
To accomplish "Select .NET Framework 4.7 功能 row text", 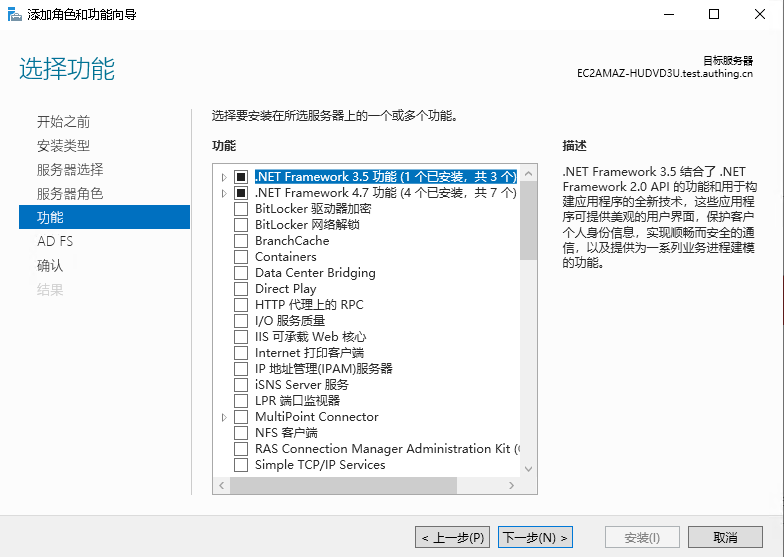I will 386,193.
